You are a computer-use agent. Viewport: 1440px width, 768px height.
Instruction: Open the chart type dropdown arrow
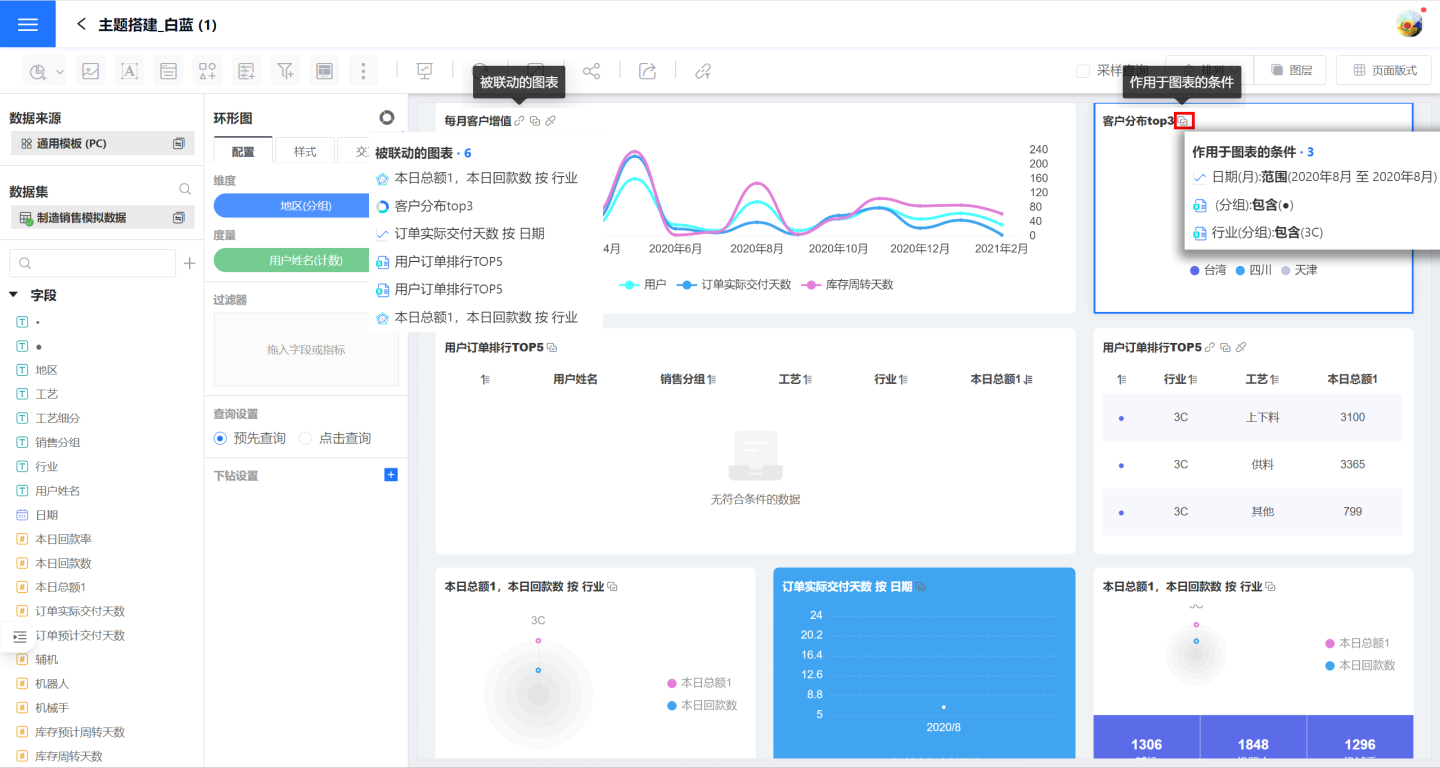point(60,72)
